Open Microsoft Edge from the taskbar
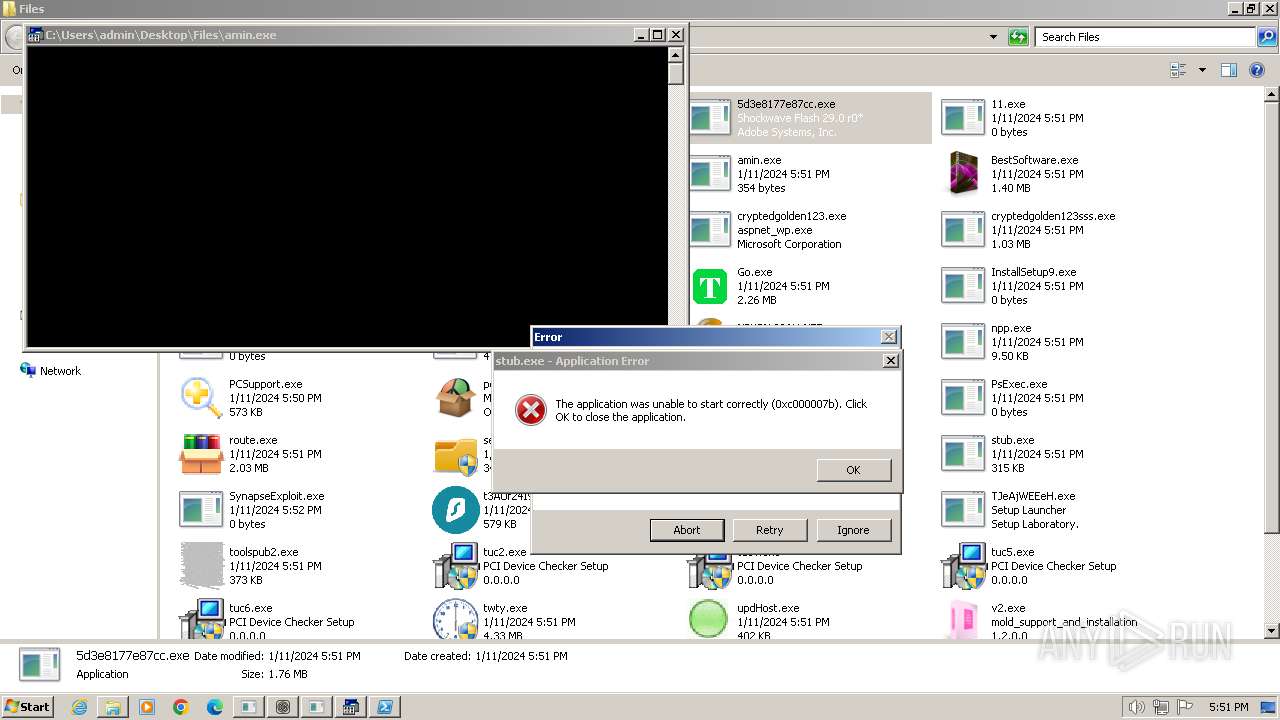This screenshot has width=1280, height=720. coord(215,707)
